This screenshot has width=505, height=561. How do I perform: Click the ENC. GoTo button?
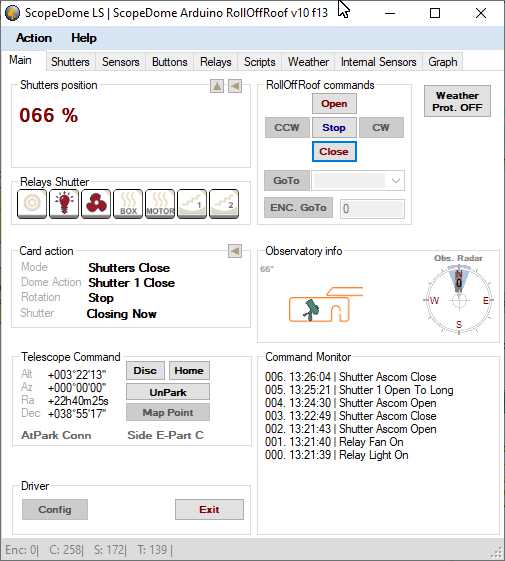coord(298,208)
